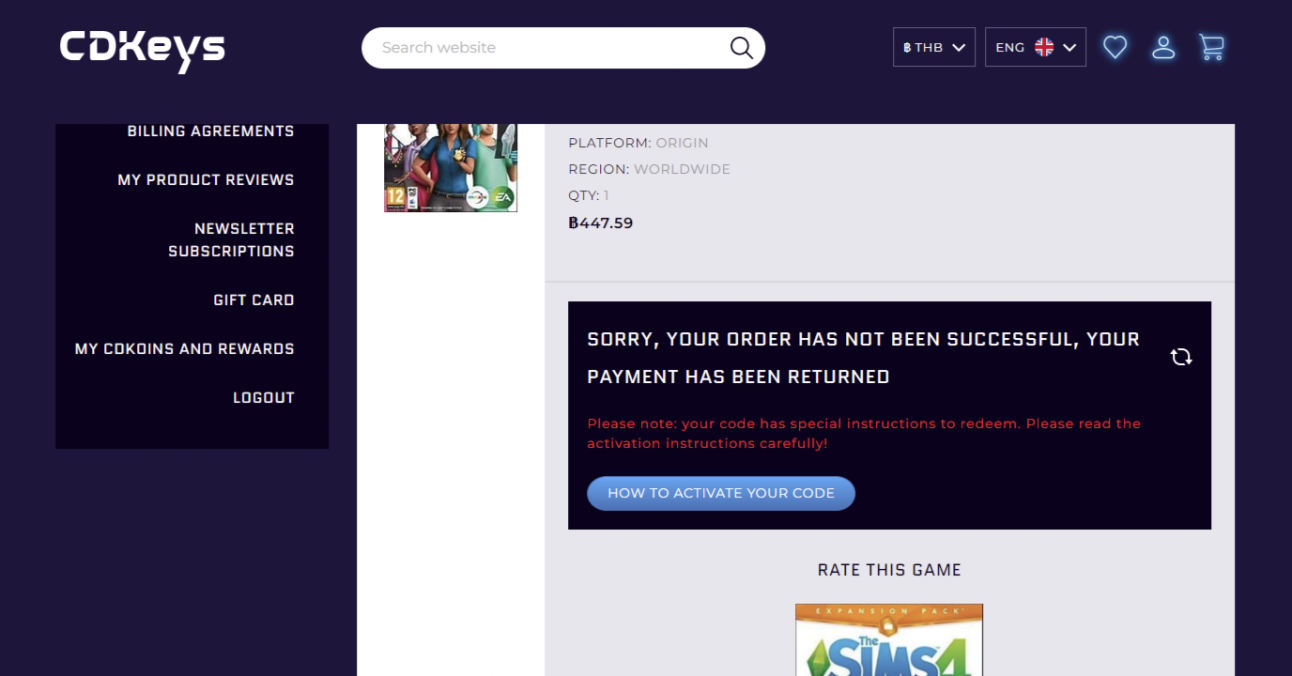Focus the Search website field
The width and height of the screenshot is (1292, 676).
[563, 48]
